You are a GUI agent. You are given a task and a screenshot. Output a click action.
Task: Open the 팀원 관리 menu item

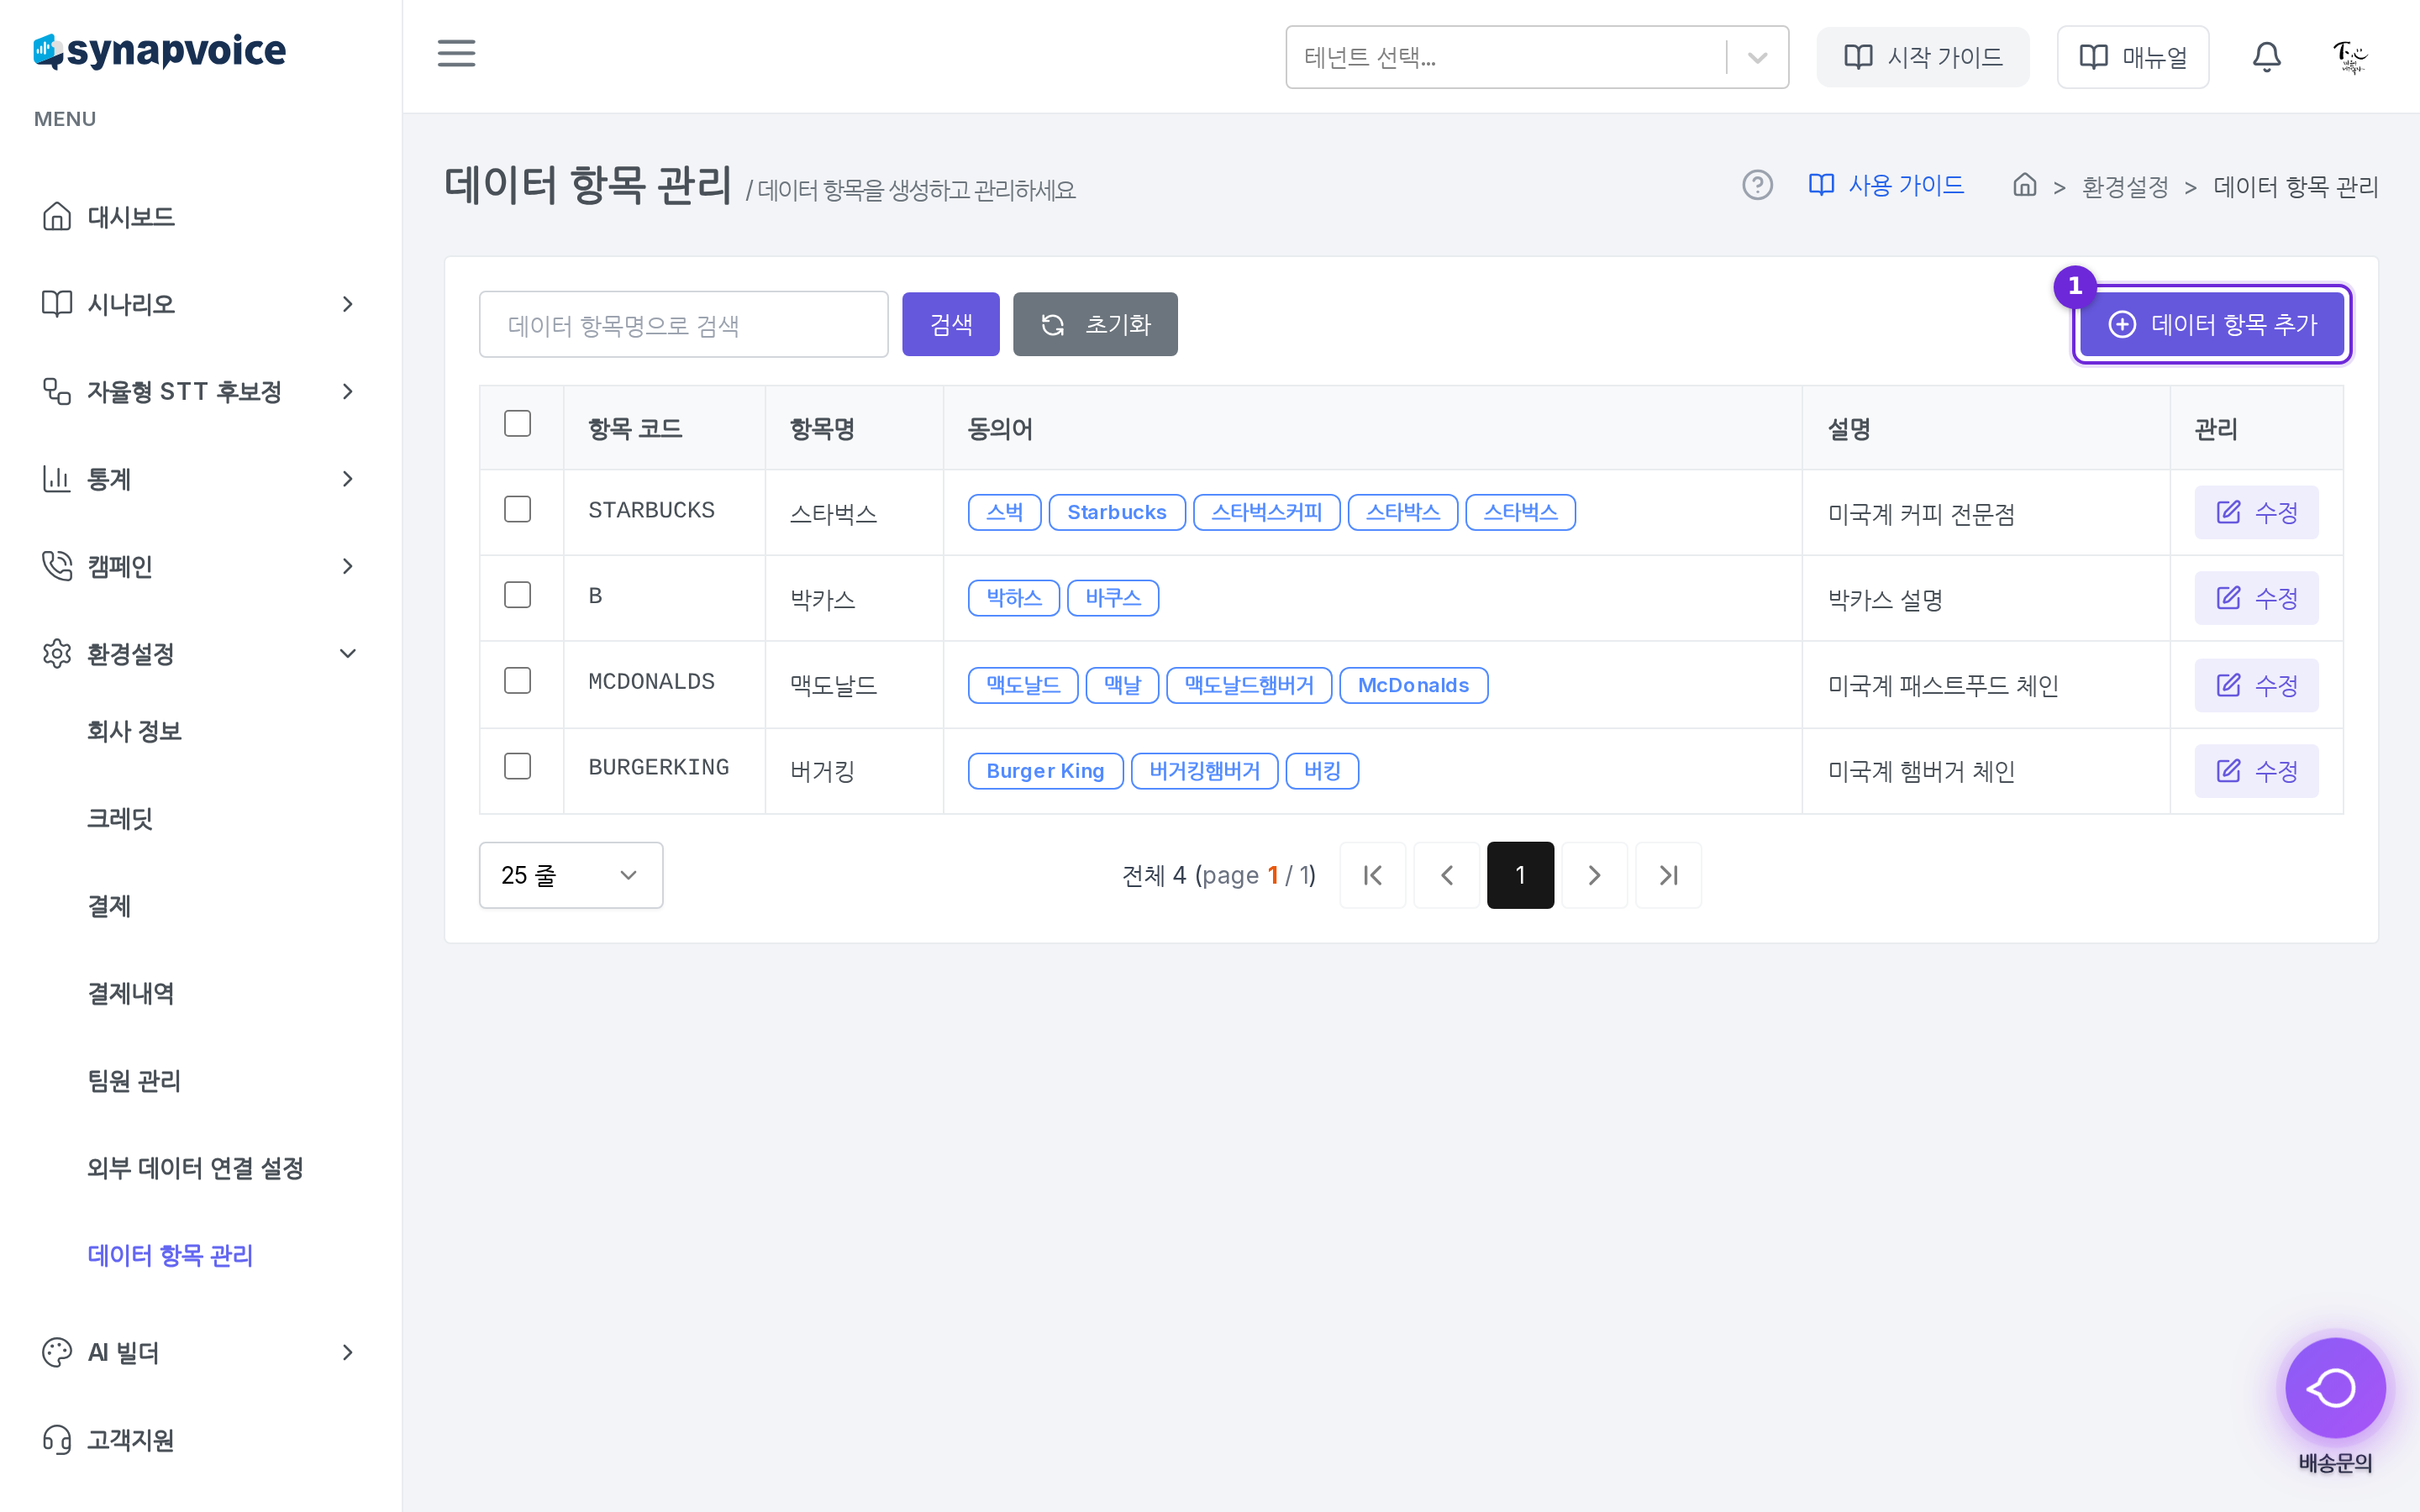[x=134, y=1080]
